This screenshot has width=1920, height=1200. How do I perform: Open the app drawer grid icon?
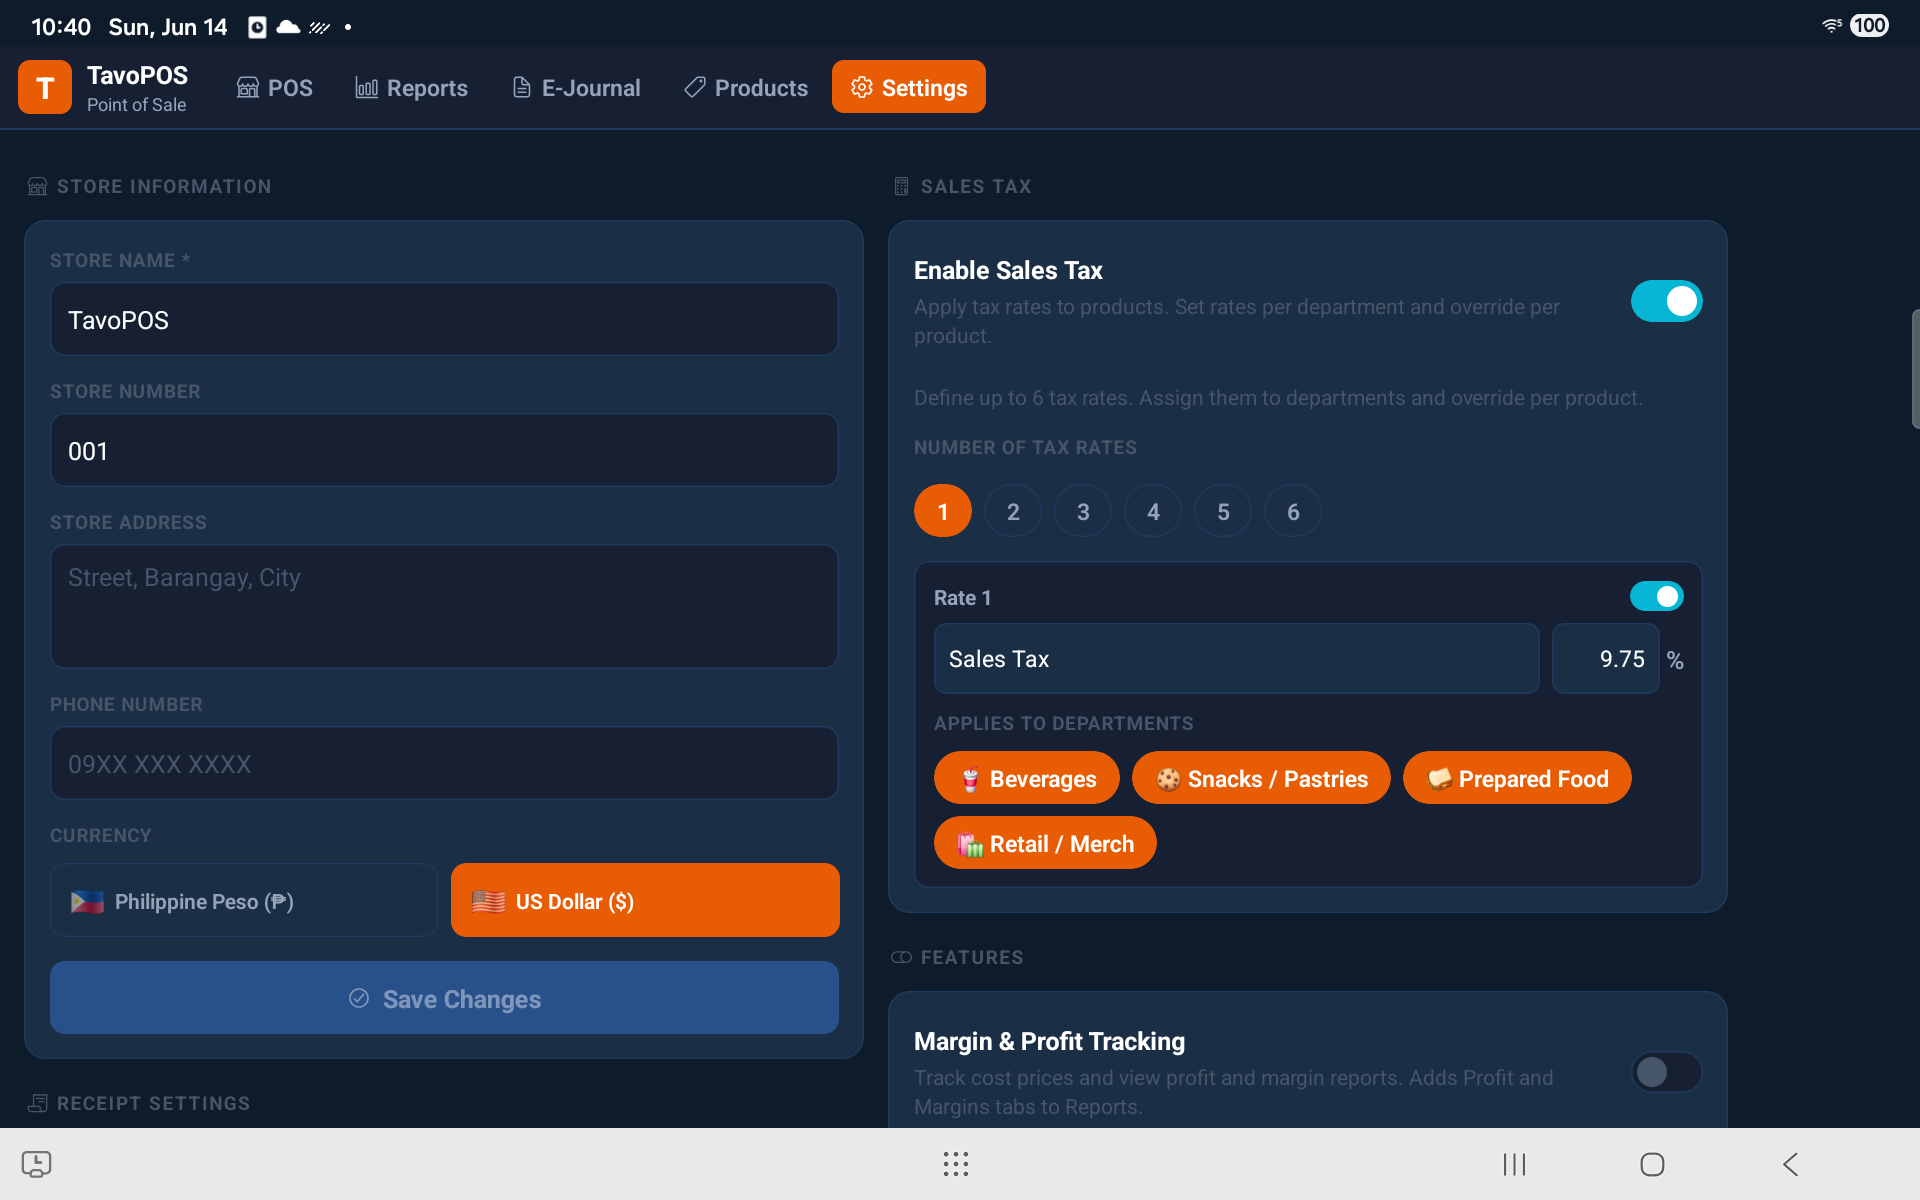956,1164
